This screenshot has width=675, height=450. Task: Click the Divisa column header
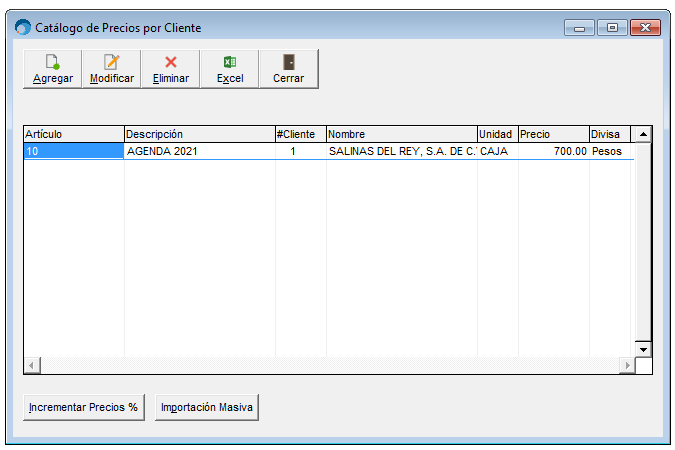(610, 134)
